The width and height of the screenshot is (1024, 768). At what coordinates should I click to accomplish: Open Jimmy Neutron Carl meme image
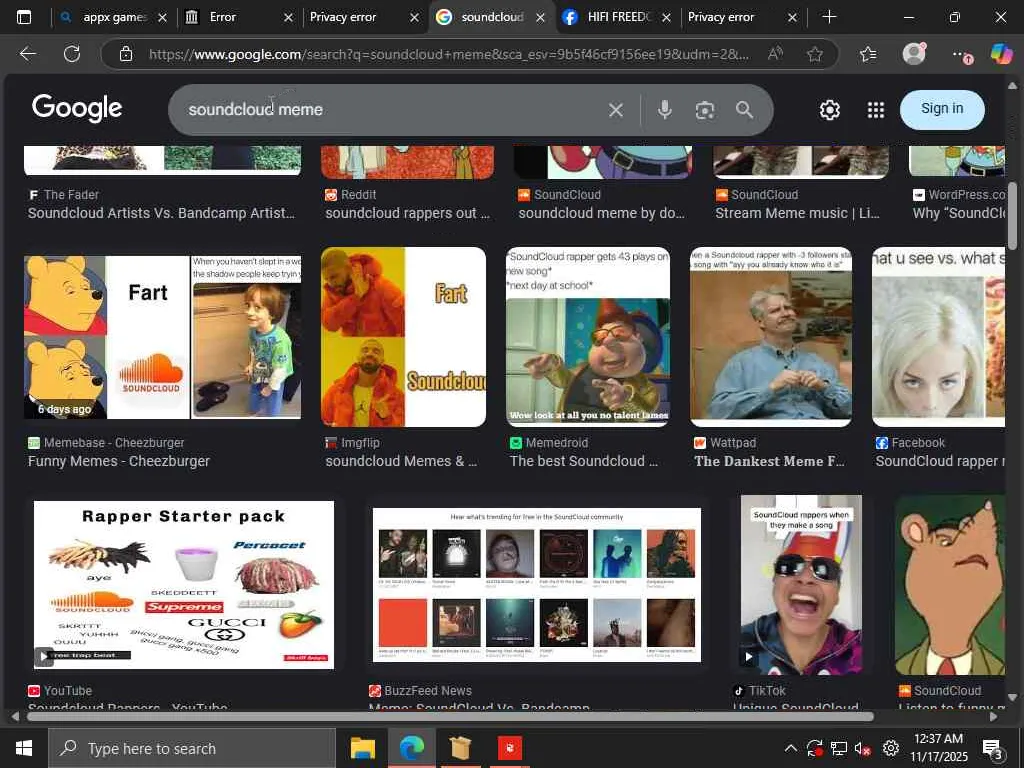coord(588,337)
